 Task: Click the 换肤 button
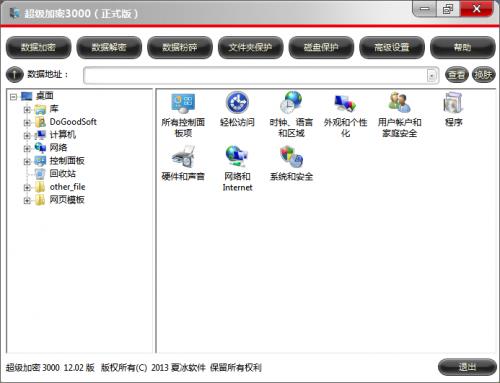click(x=483, y=75)
